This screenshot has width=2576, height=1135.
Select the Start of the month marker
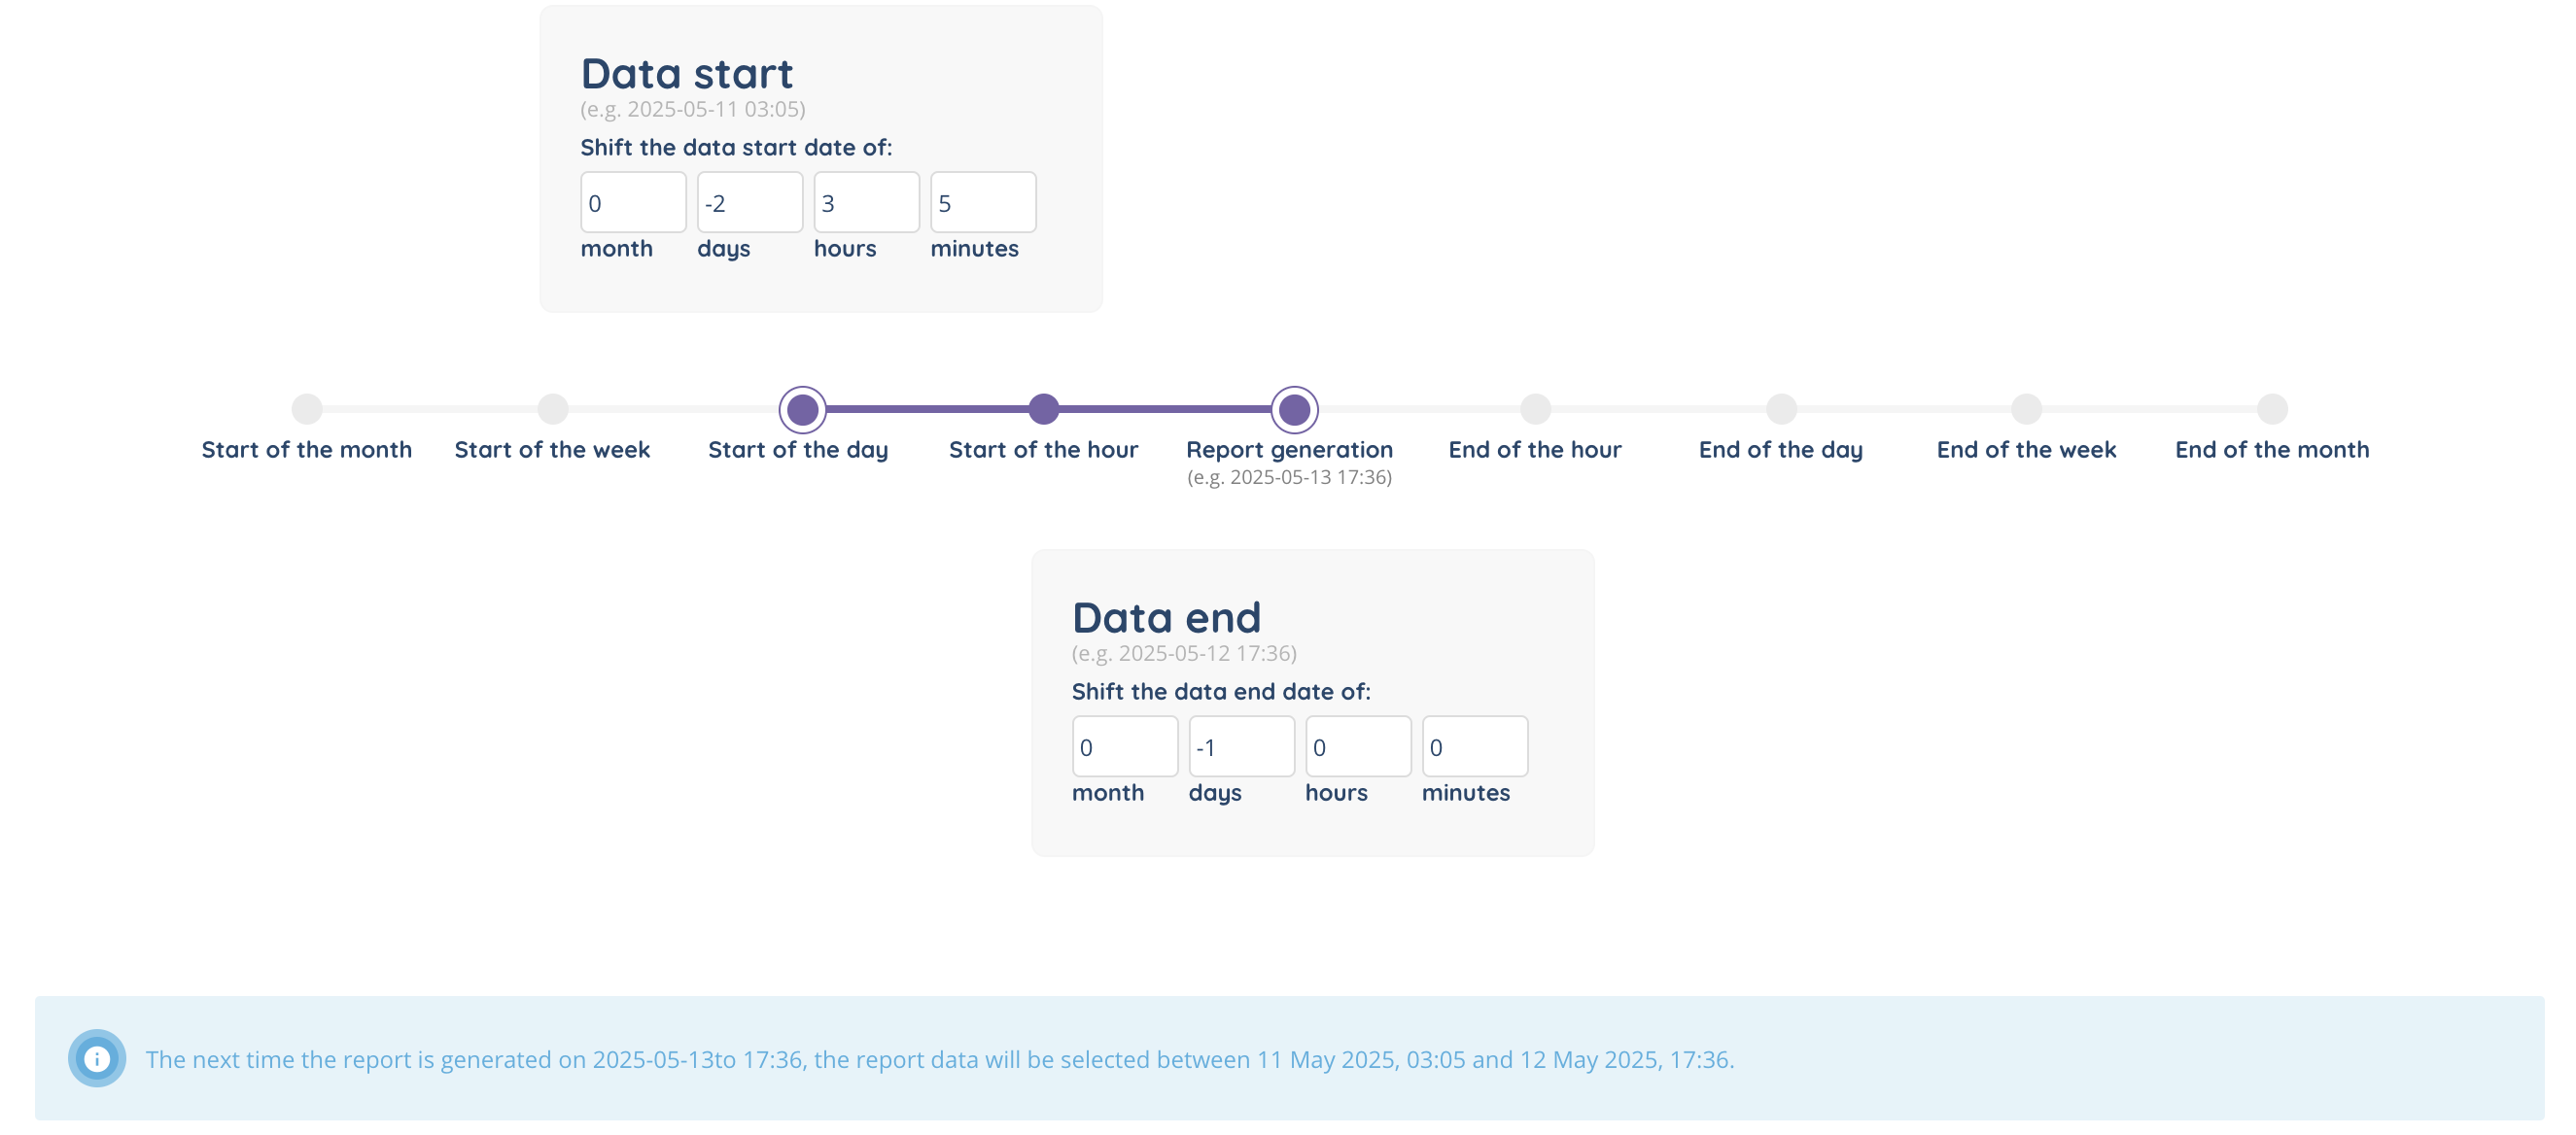tap(307, 409)
